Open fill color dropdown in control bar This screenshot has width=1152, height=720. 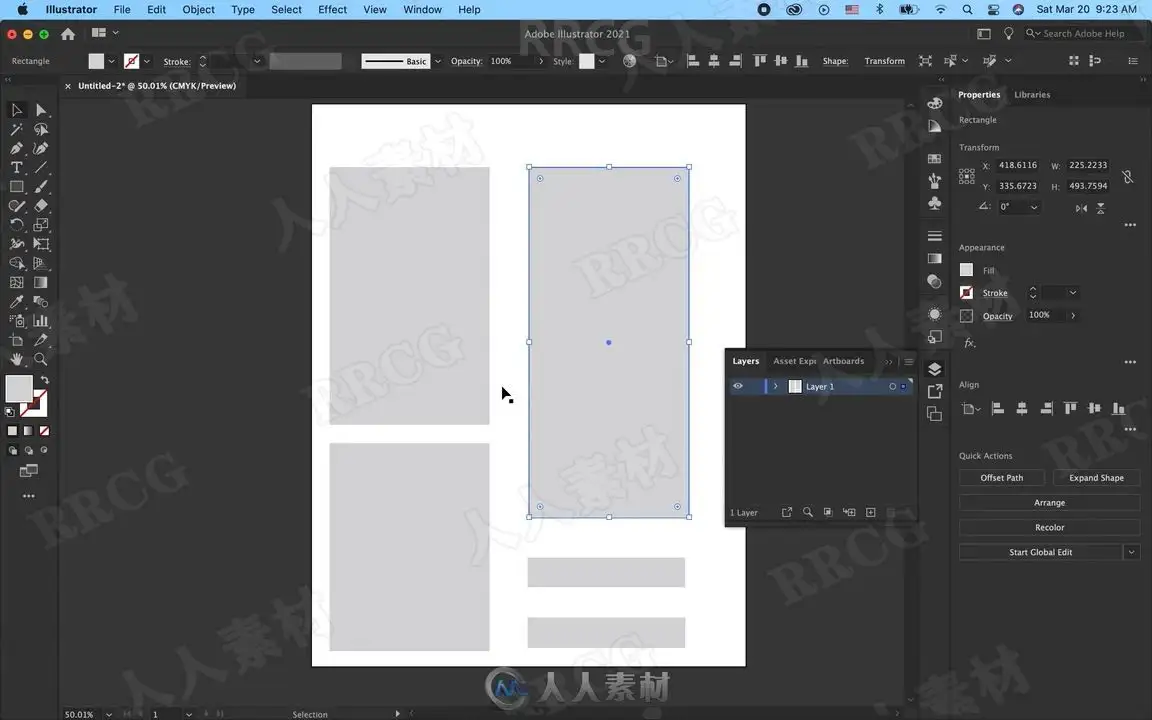(x=112, y=62)
